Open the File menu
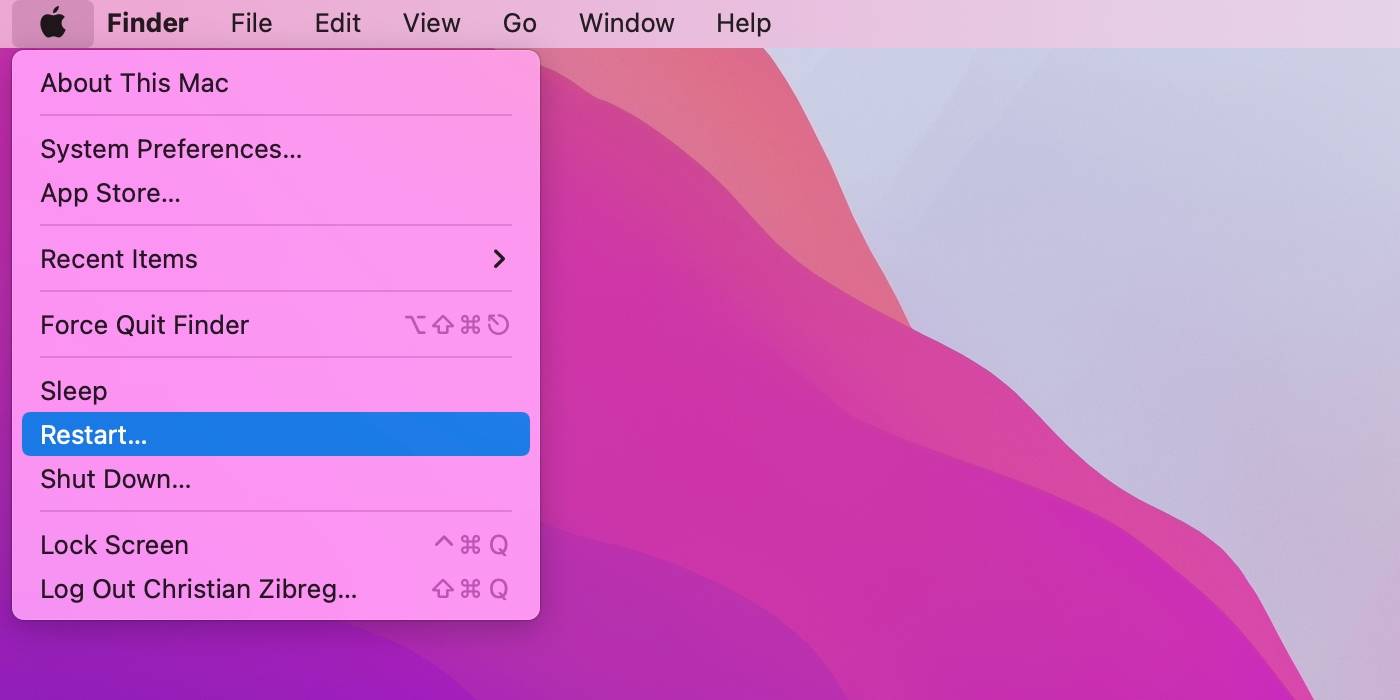Image resolution: width=1400 pixels, height=700 pixels. [x=251, y=23]
